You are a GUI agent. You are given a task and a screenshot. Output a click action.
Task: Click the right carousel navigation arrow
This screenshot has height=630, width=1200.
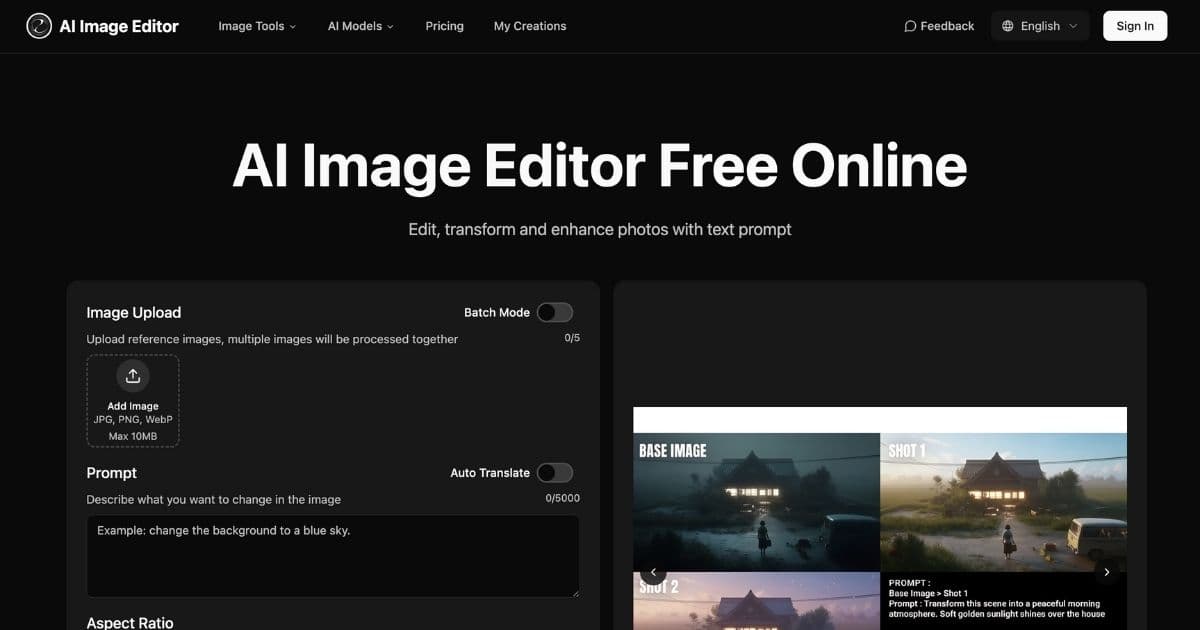(1107, 572)
